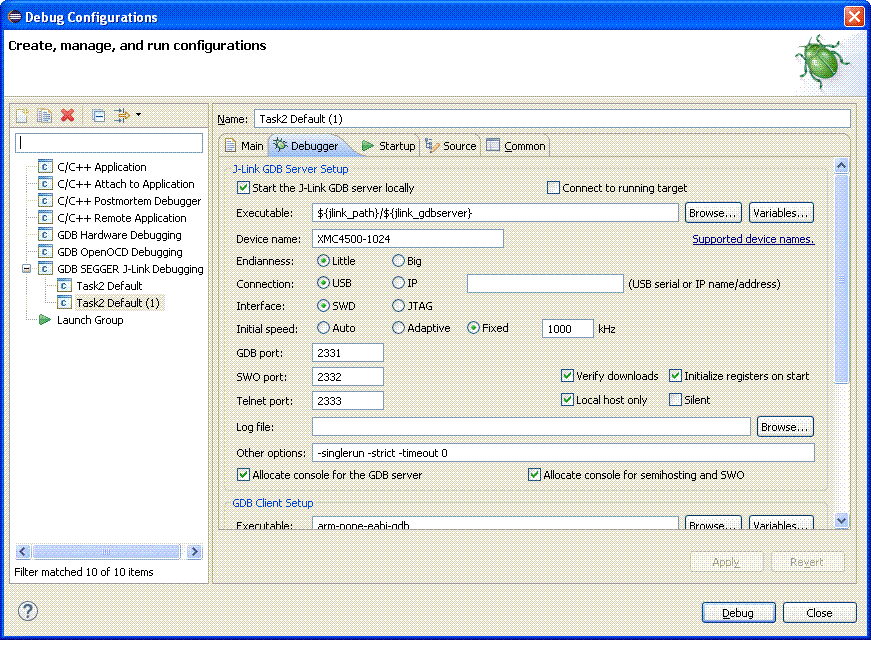The height and width of the screenshot is (648, 871).
Task: Open the Source tab
Action: (x=451, y=145)
